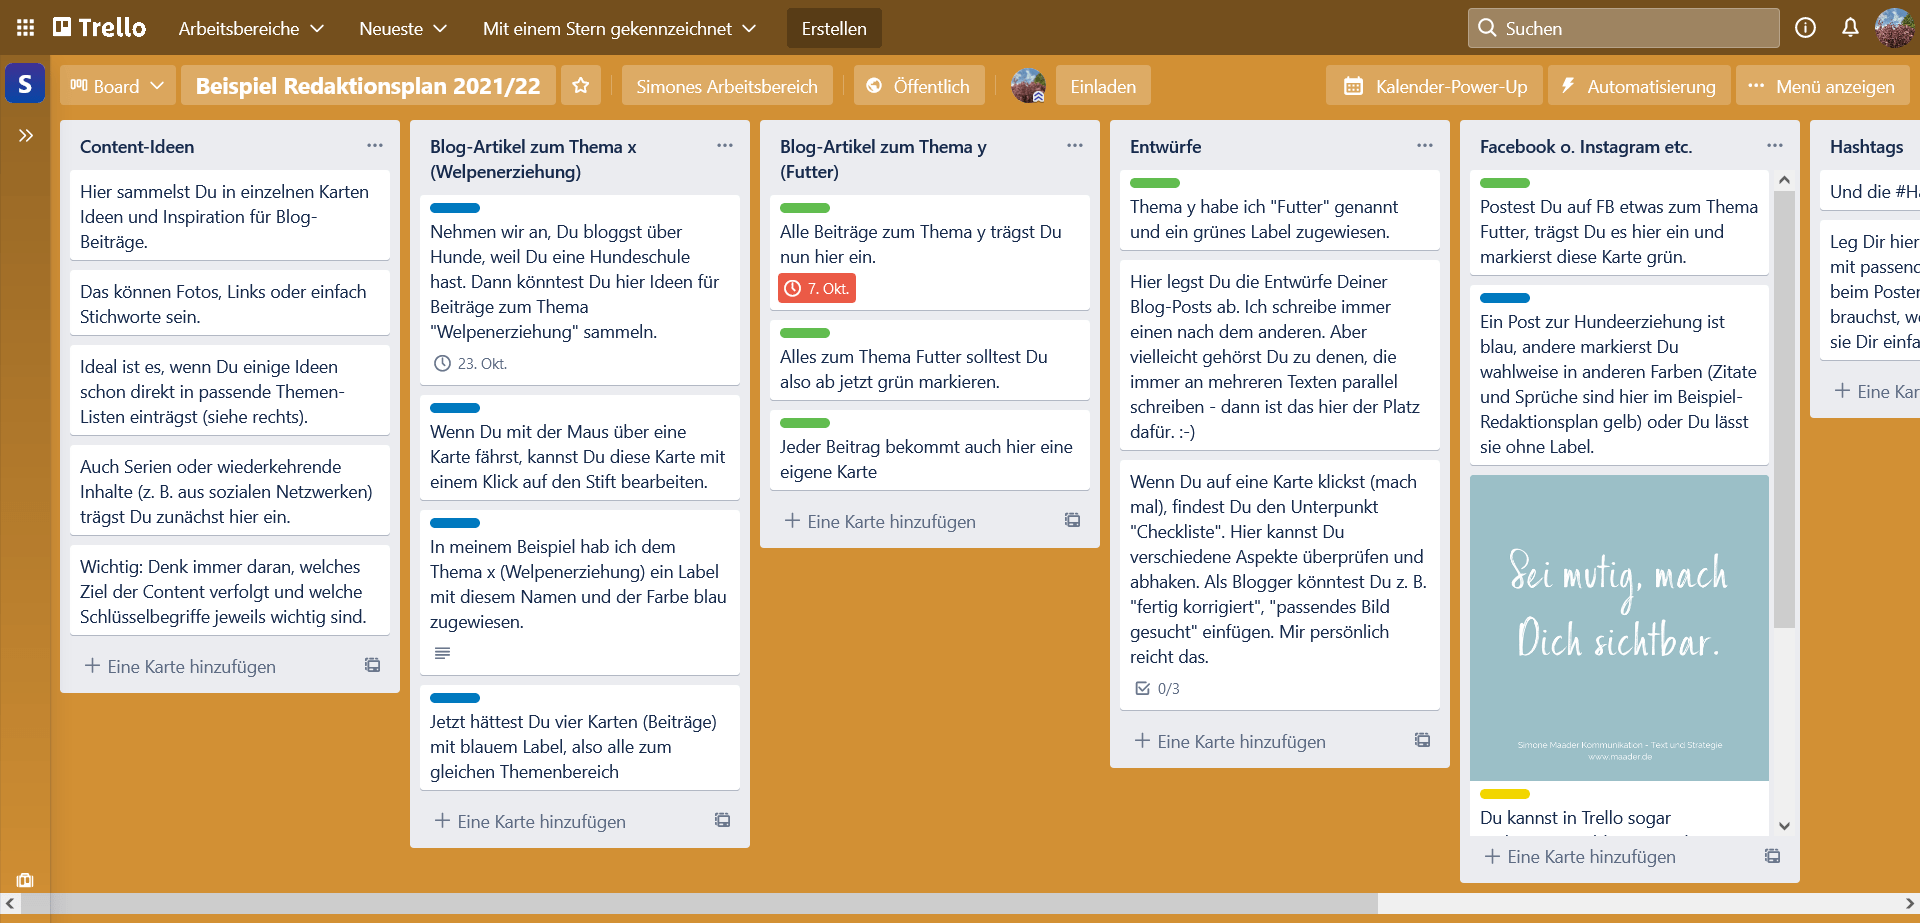Click the Trello home logo
Screen dimensions: 1920x923
(x=99, y=28)
